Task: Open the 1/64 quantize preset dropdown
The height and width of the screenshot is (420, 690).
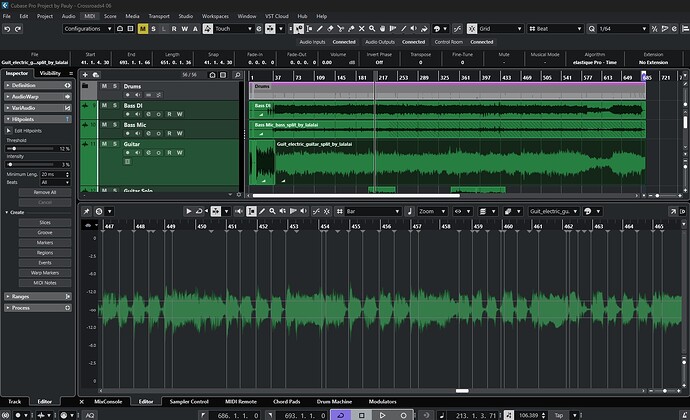Action: 622,29
